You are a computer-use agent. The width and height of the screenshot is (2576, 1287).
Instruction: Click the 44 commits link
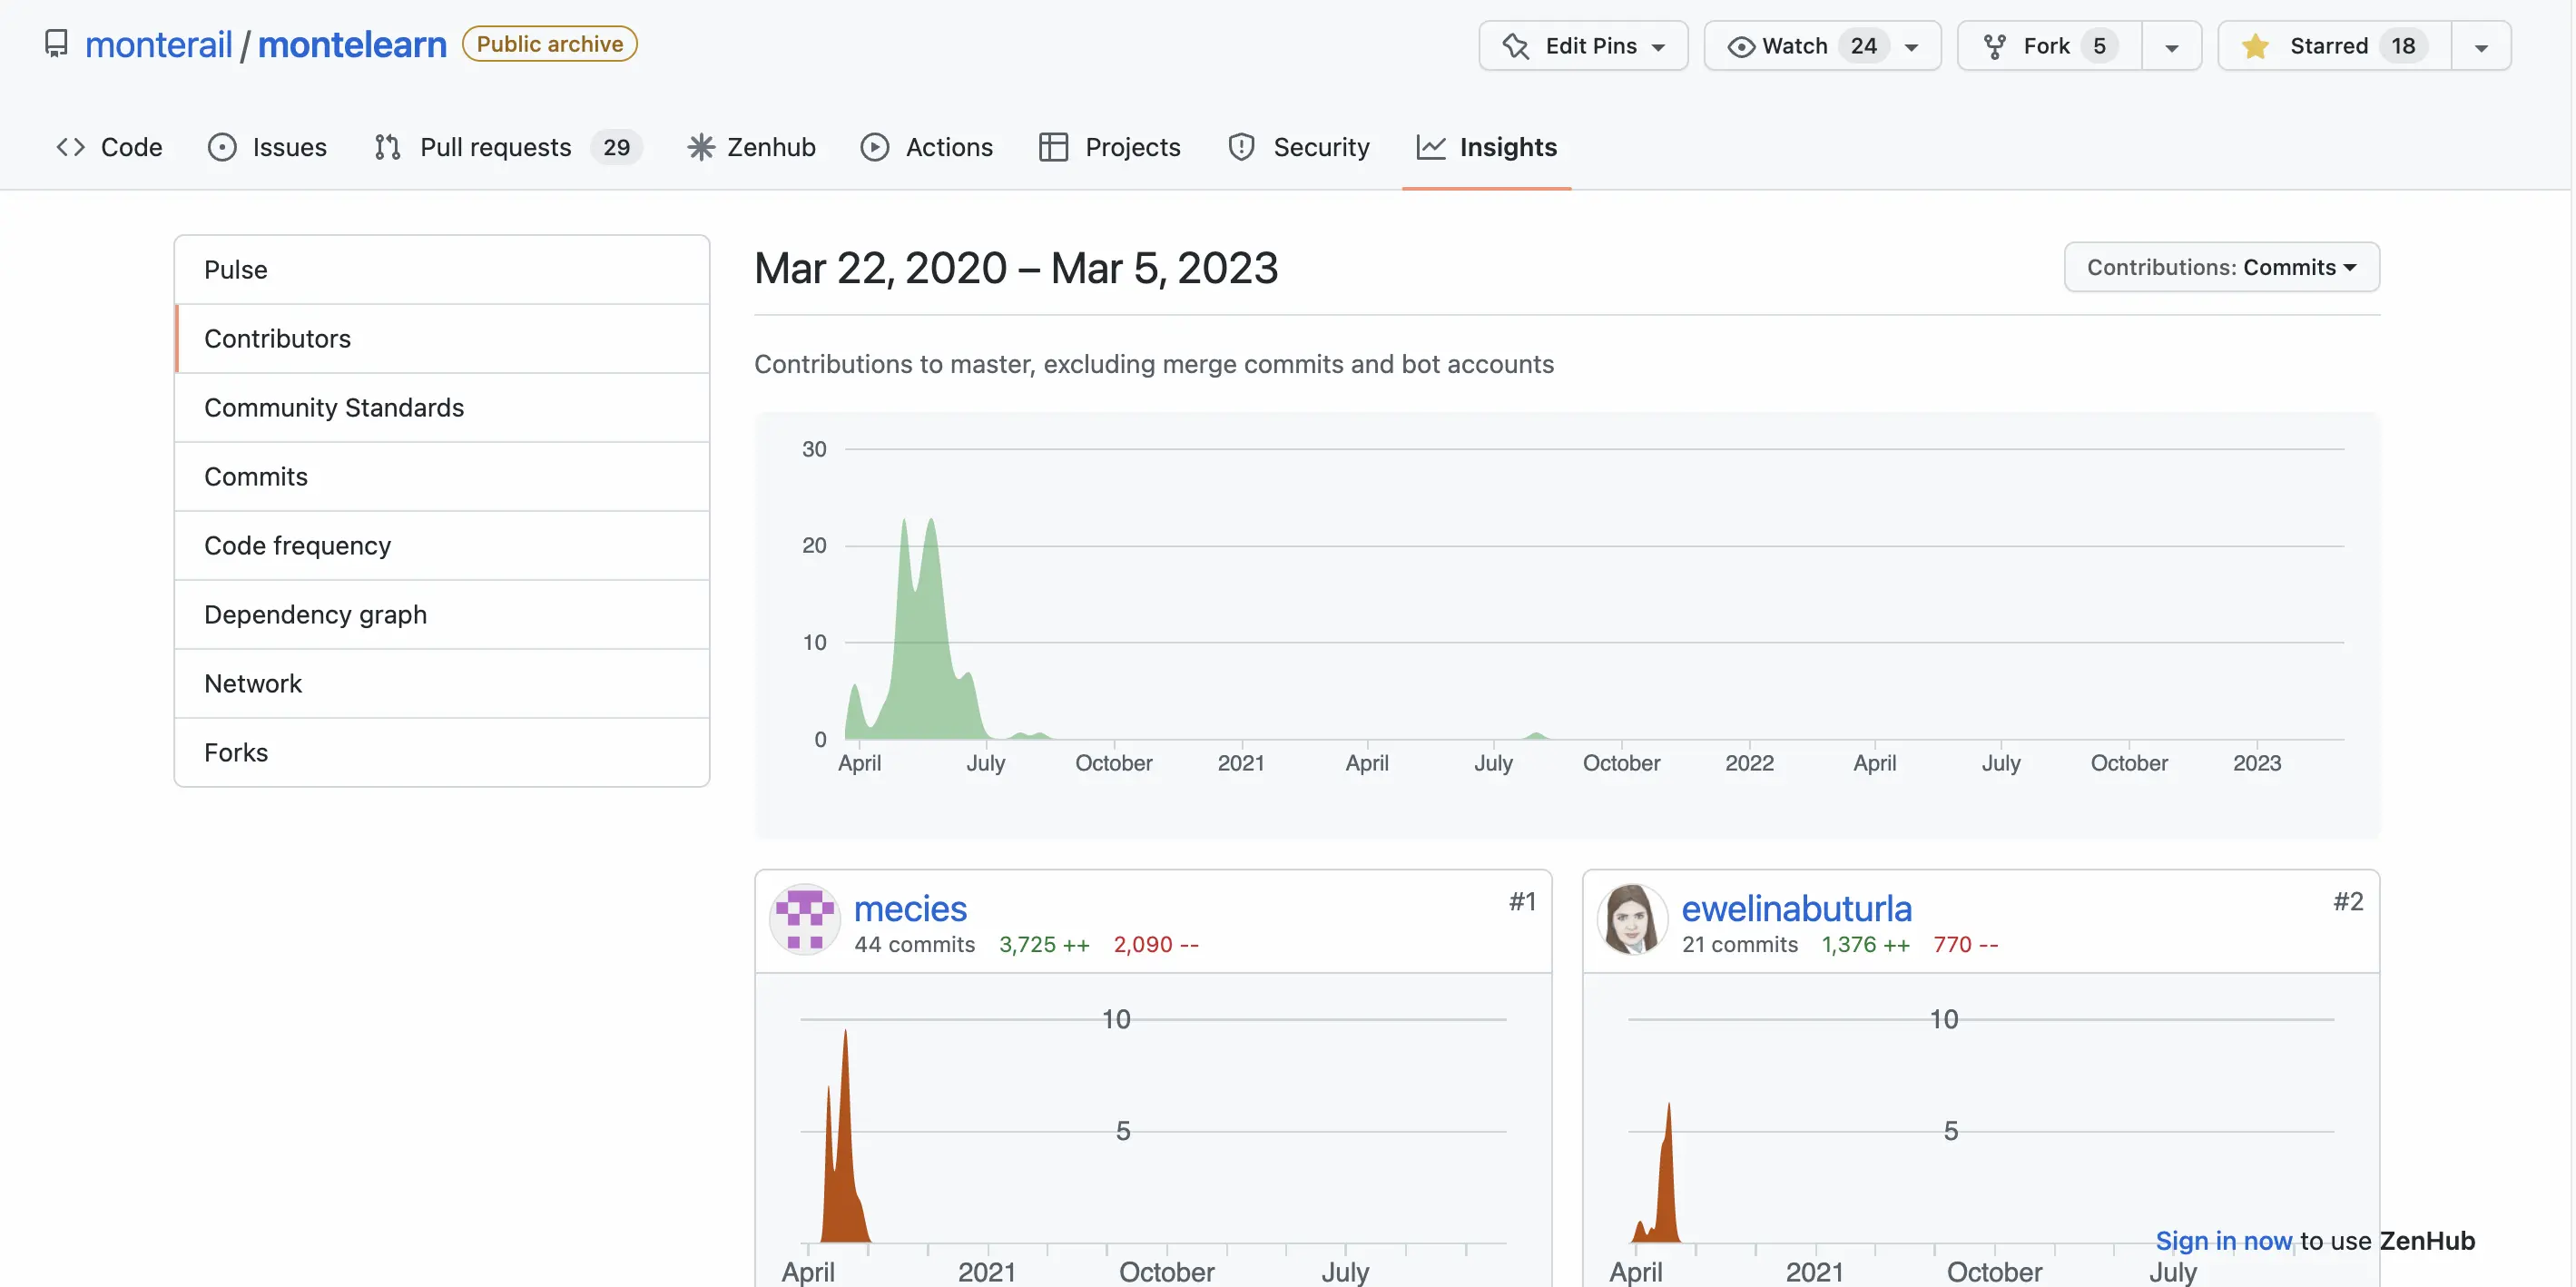click(914, 944)
